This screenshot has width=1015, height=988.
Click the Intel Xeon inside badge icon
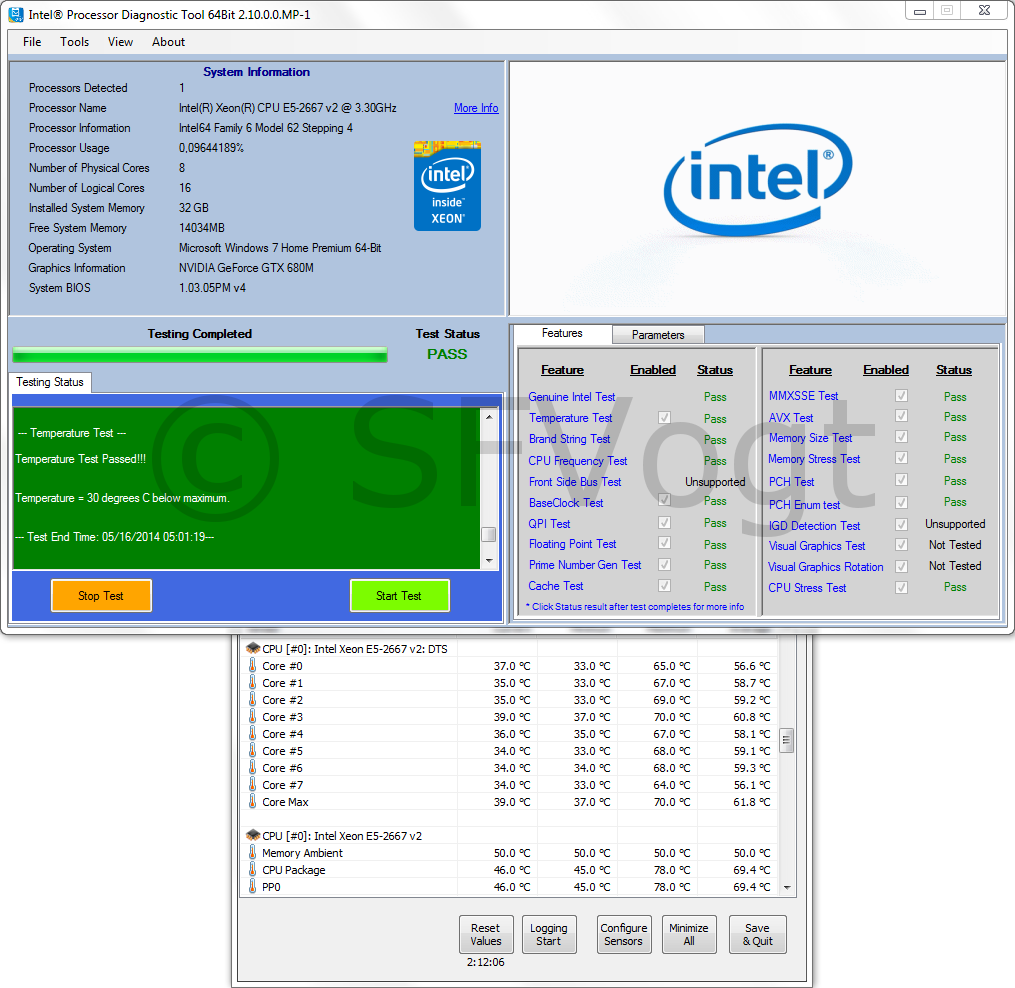point(447,185)
